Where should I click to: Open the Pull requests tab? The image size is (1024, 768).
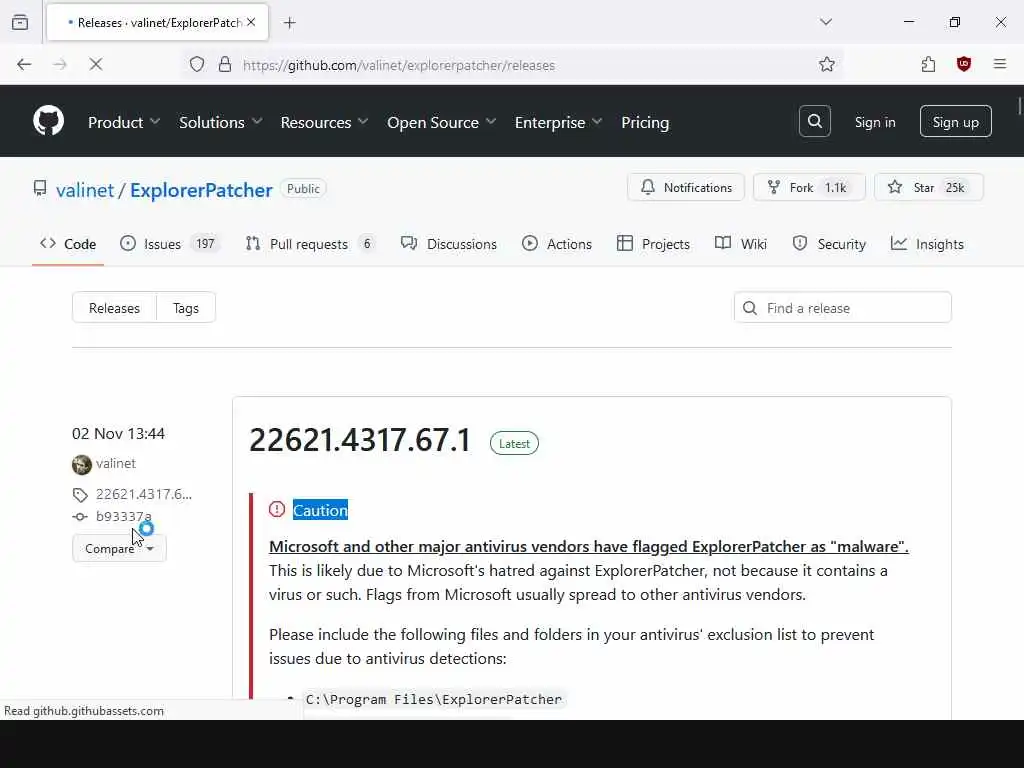tap(310, 244)
